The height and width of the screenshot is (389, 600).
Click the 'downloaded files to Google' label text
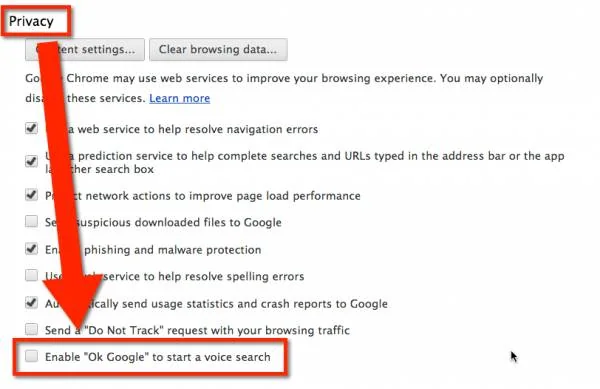[208, 222]
